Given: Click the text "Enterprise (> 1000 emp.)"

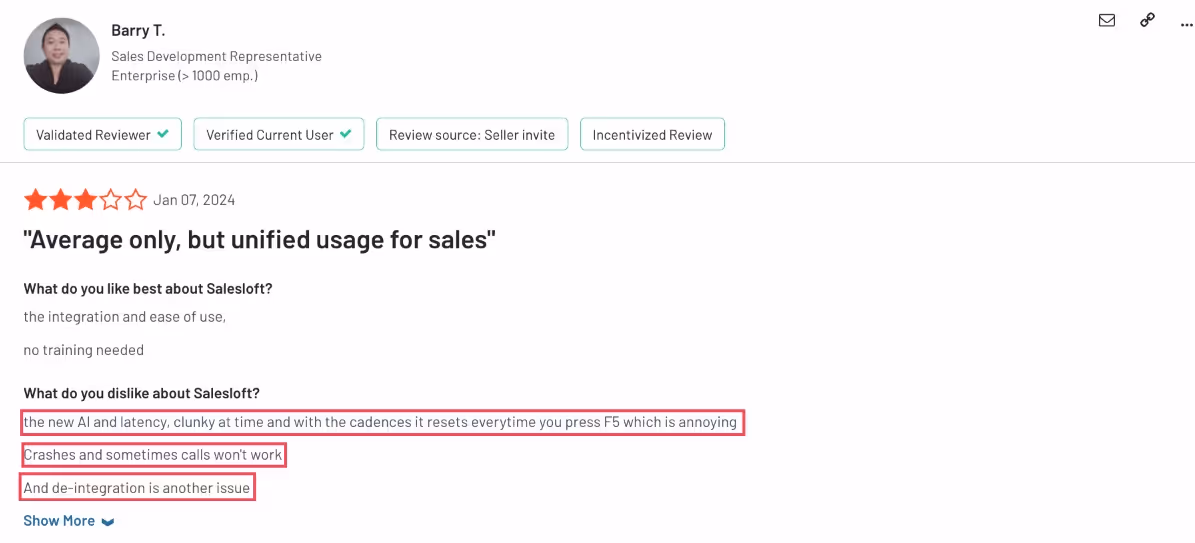Looking at the screenshot, I should [184, 76].
